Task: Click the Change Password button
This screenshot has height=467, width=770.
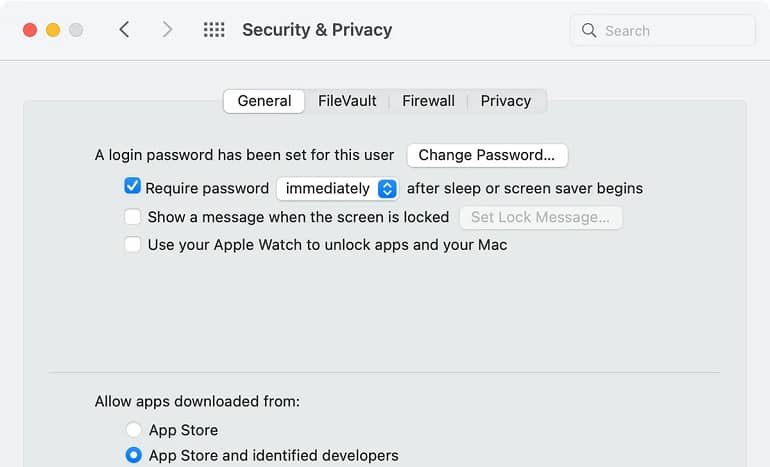Action: 487,155
